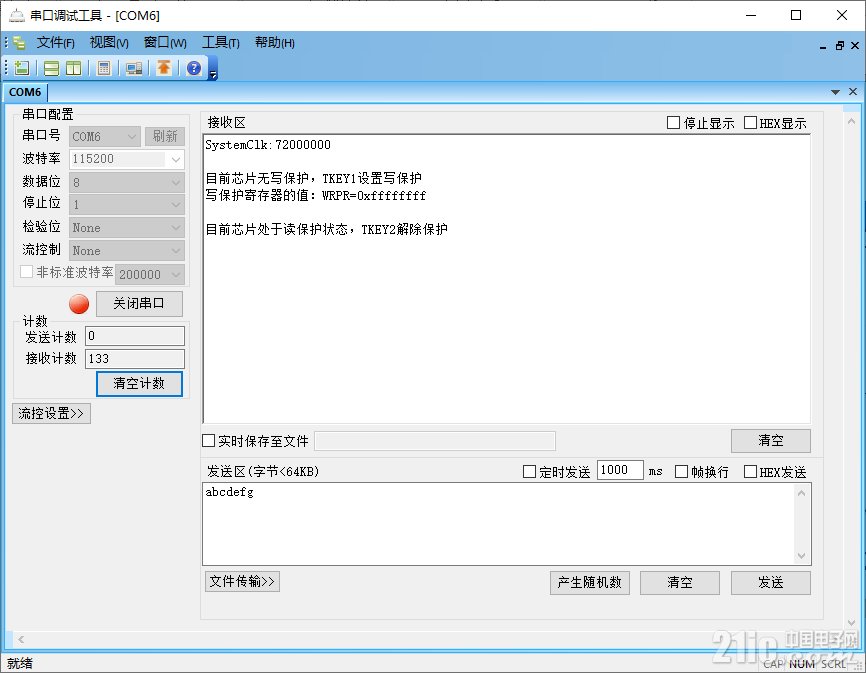Clear the receive area with 清空

pyautogui.click(x=771, y=441)
